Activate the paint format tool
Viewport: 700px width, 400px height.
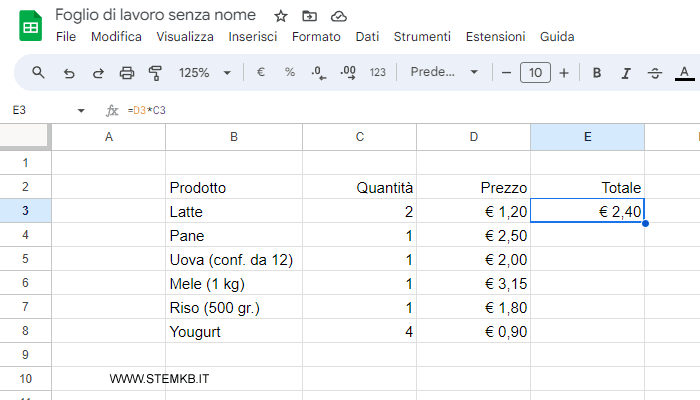click(x=155, y=72)
